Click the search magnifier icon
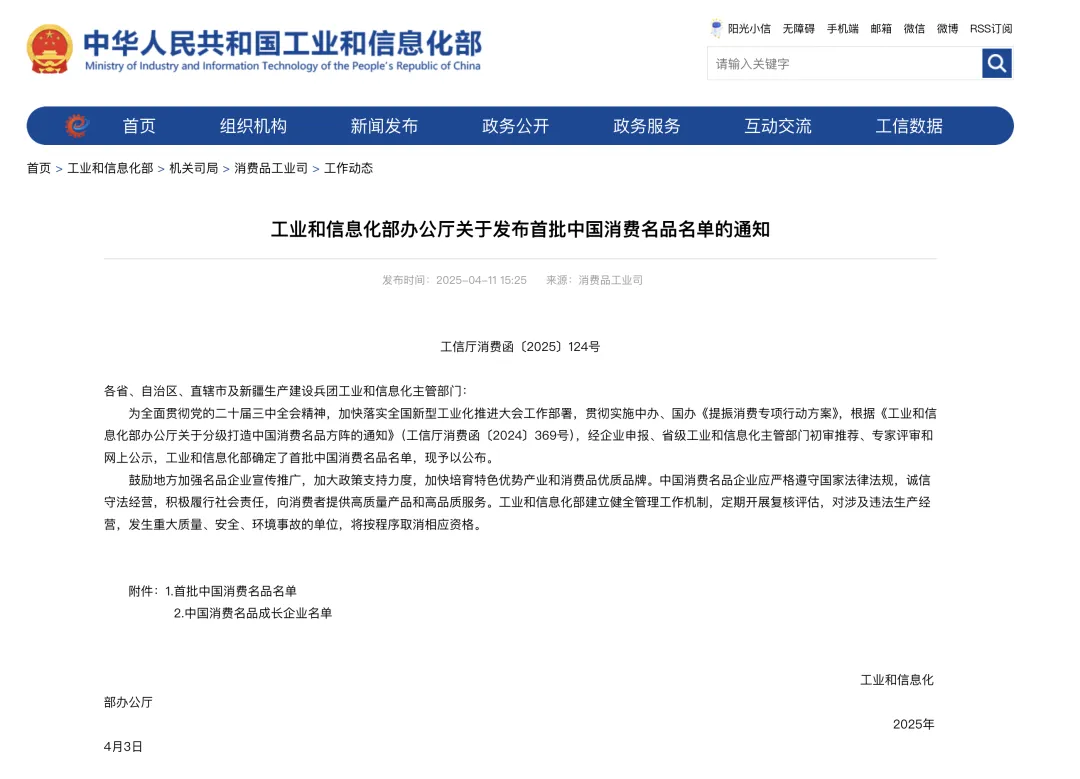Screen dimensions: 1080x779 996,62
